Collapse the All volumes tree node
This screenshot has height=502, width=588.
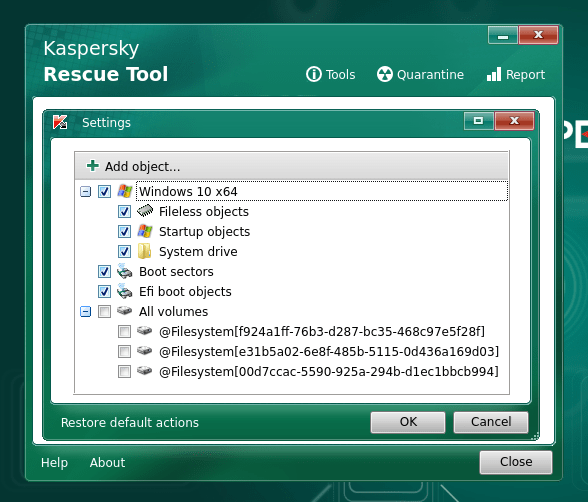pos(86,312)
